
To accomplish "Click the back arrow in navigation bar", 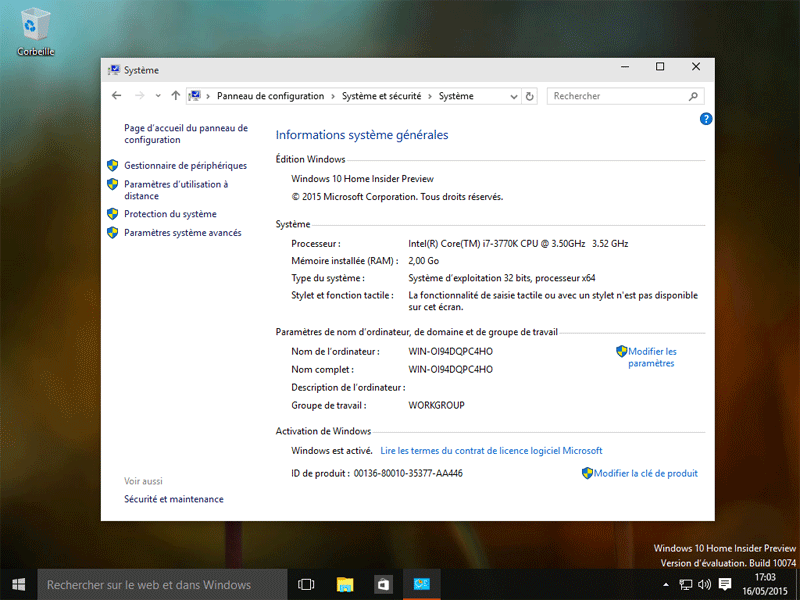I will pyautogui.click(x=117, y=96).
